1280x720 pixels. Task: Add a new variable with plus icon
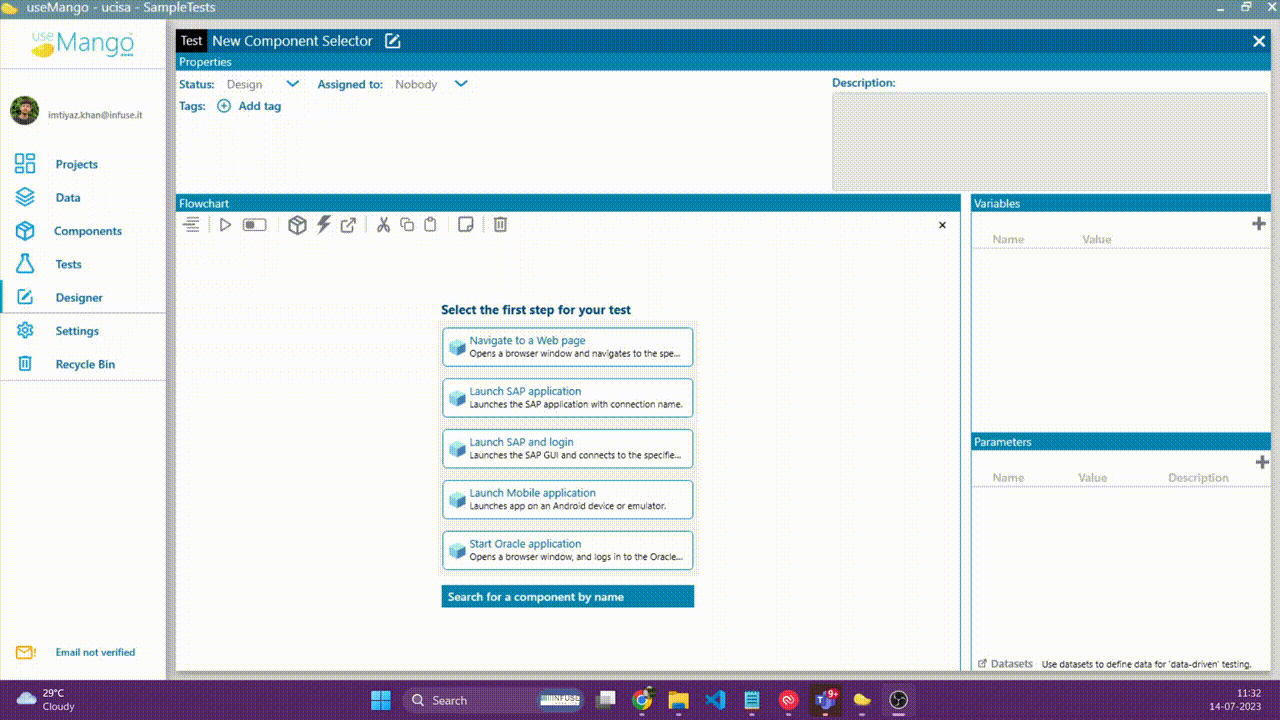point(1259,224)
